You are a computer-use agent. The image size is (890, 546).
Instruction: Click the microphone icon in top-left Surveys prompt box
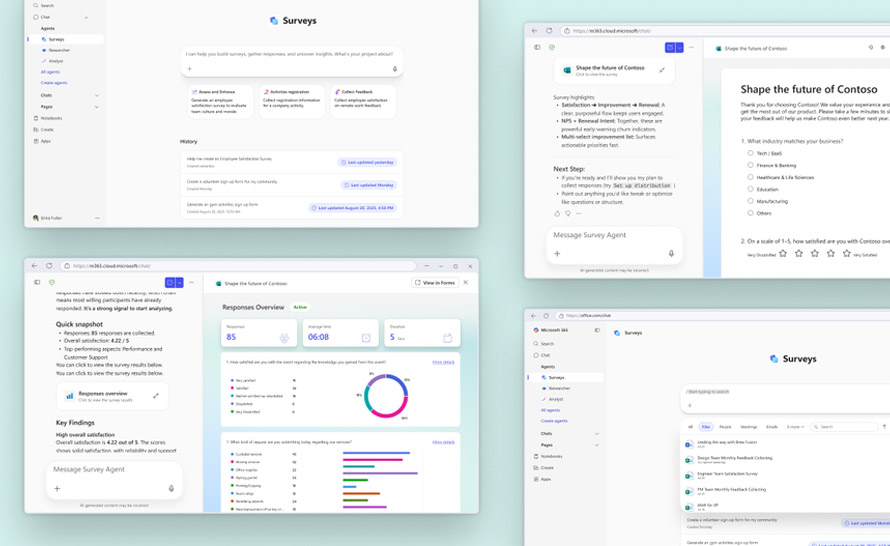tap(395, 69)
